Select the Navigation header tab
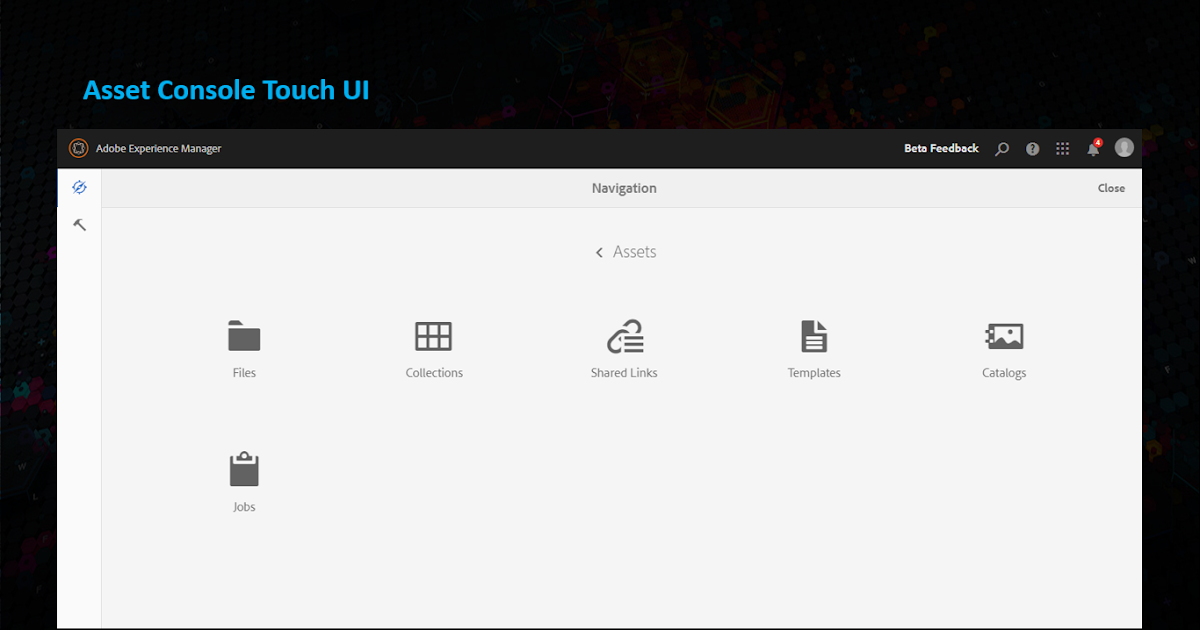 (x=624, y=188)
